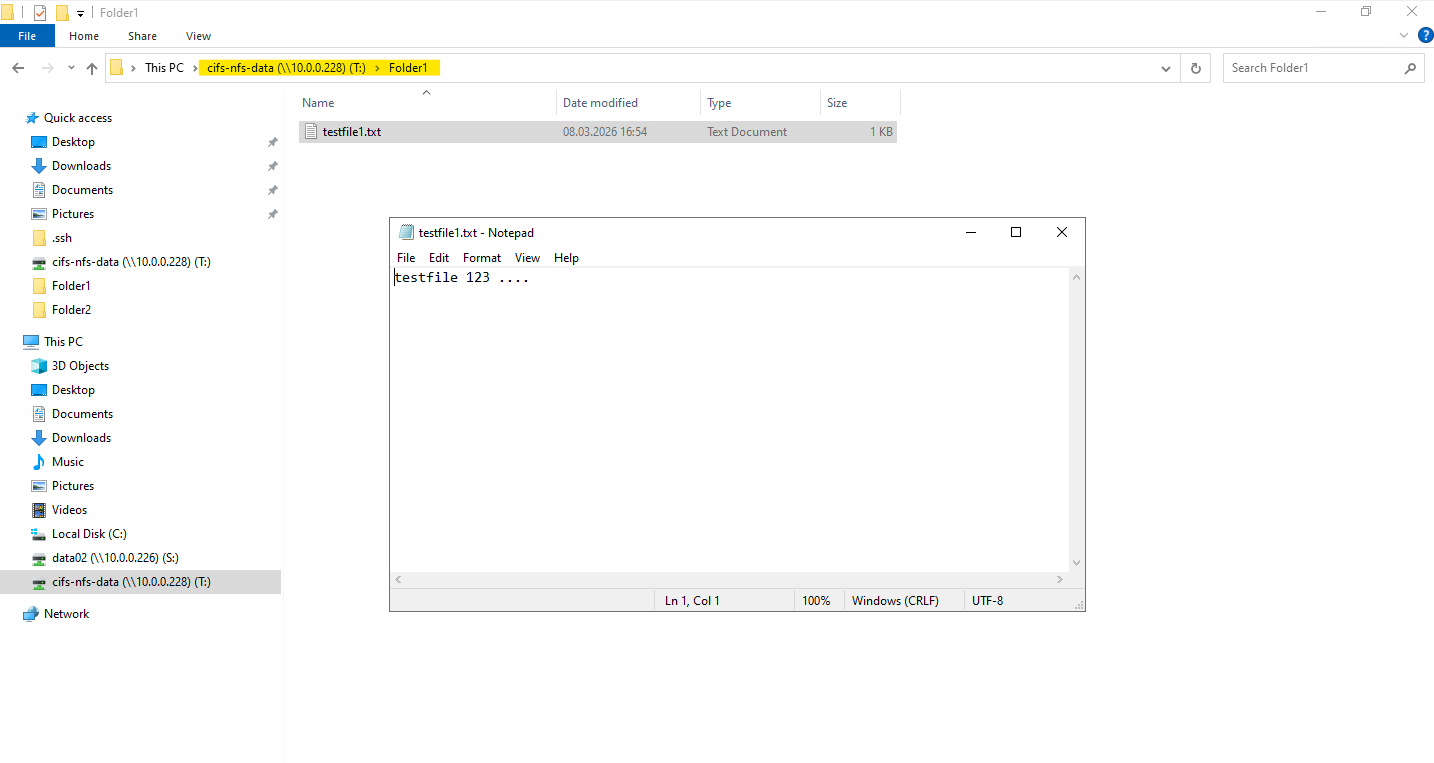The width and height of the screenshot is (1434, 763).
Task: Open Explorer Help icon
Action: (1425, 35)
